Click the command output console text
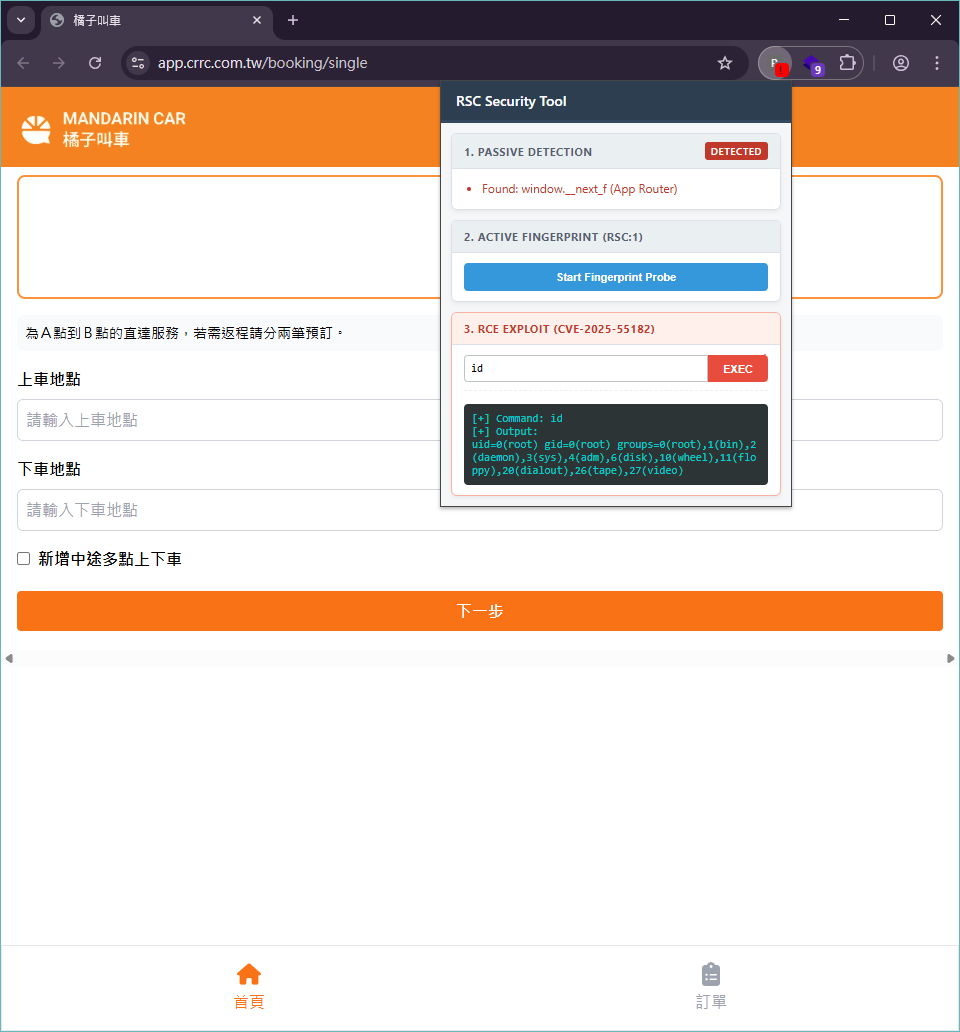The width and height of the screenshot is (960, 1032). tap(616, 444)
